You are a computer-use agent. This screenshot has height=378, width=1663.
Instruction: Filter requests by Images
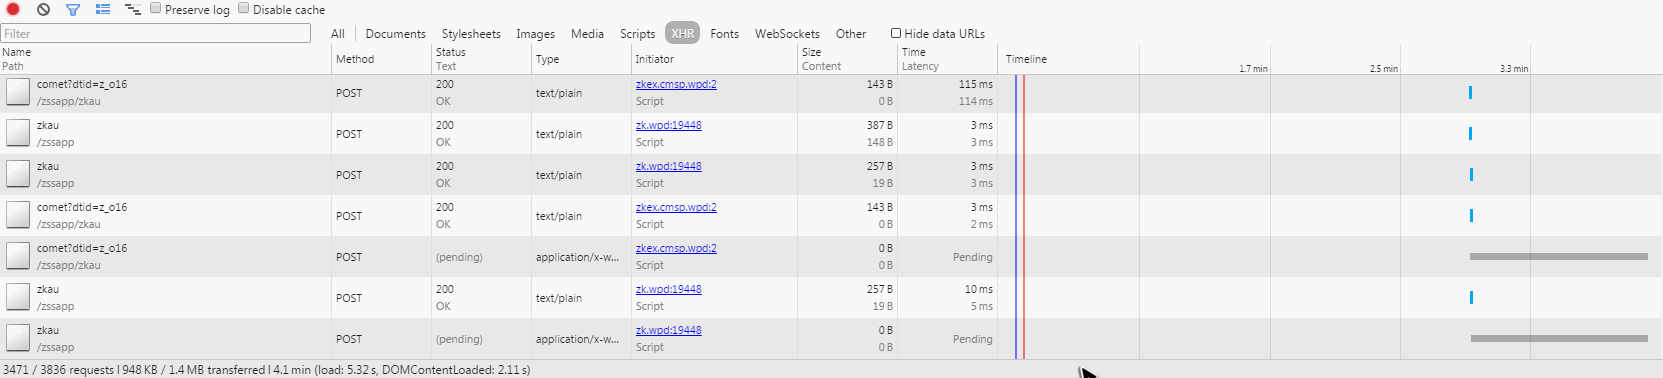pos(535,34)
